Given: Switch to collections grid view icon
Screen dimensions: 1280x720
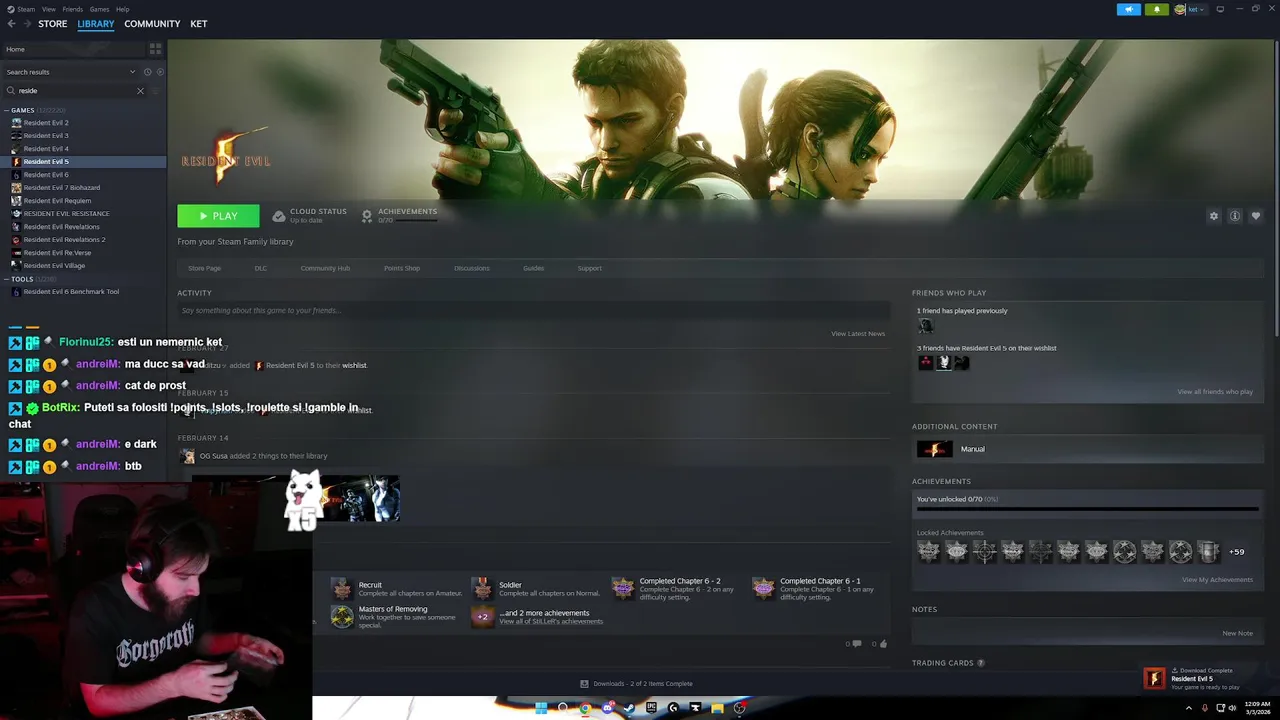Looking at the screenshot, I should [155, 49].
